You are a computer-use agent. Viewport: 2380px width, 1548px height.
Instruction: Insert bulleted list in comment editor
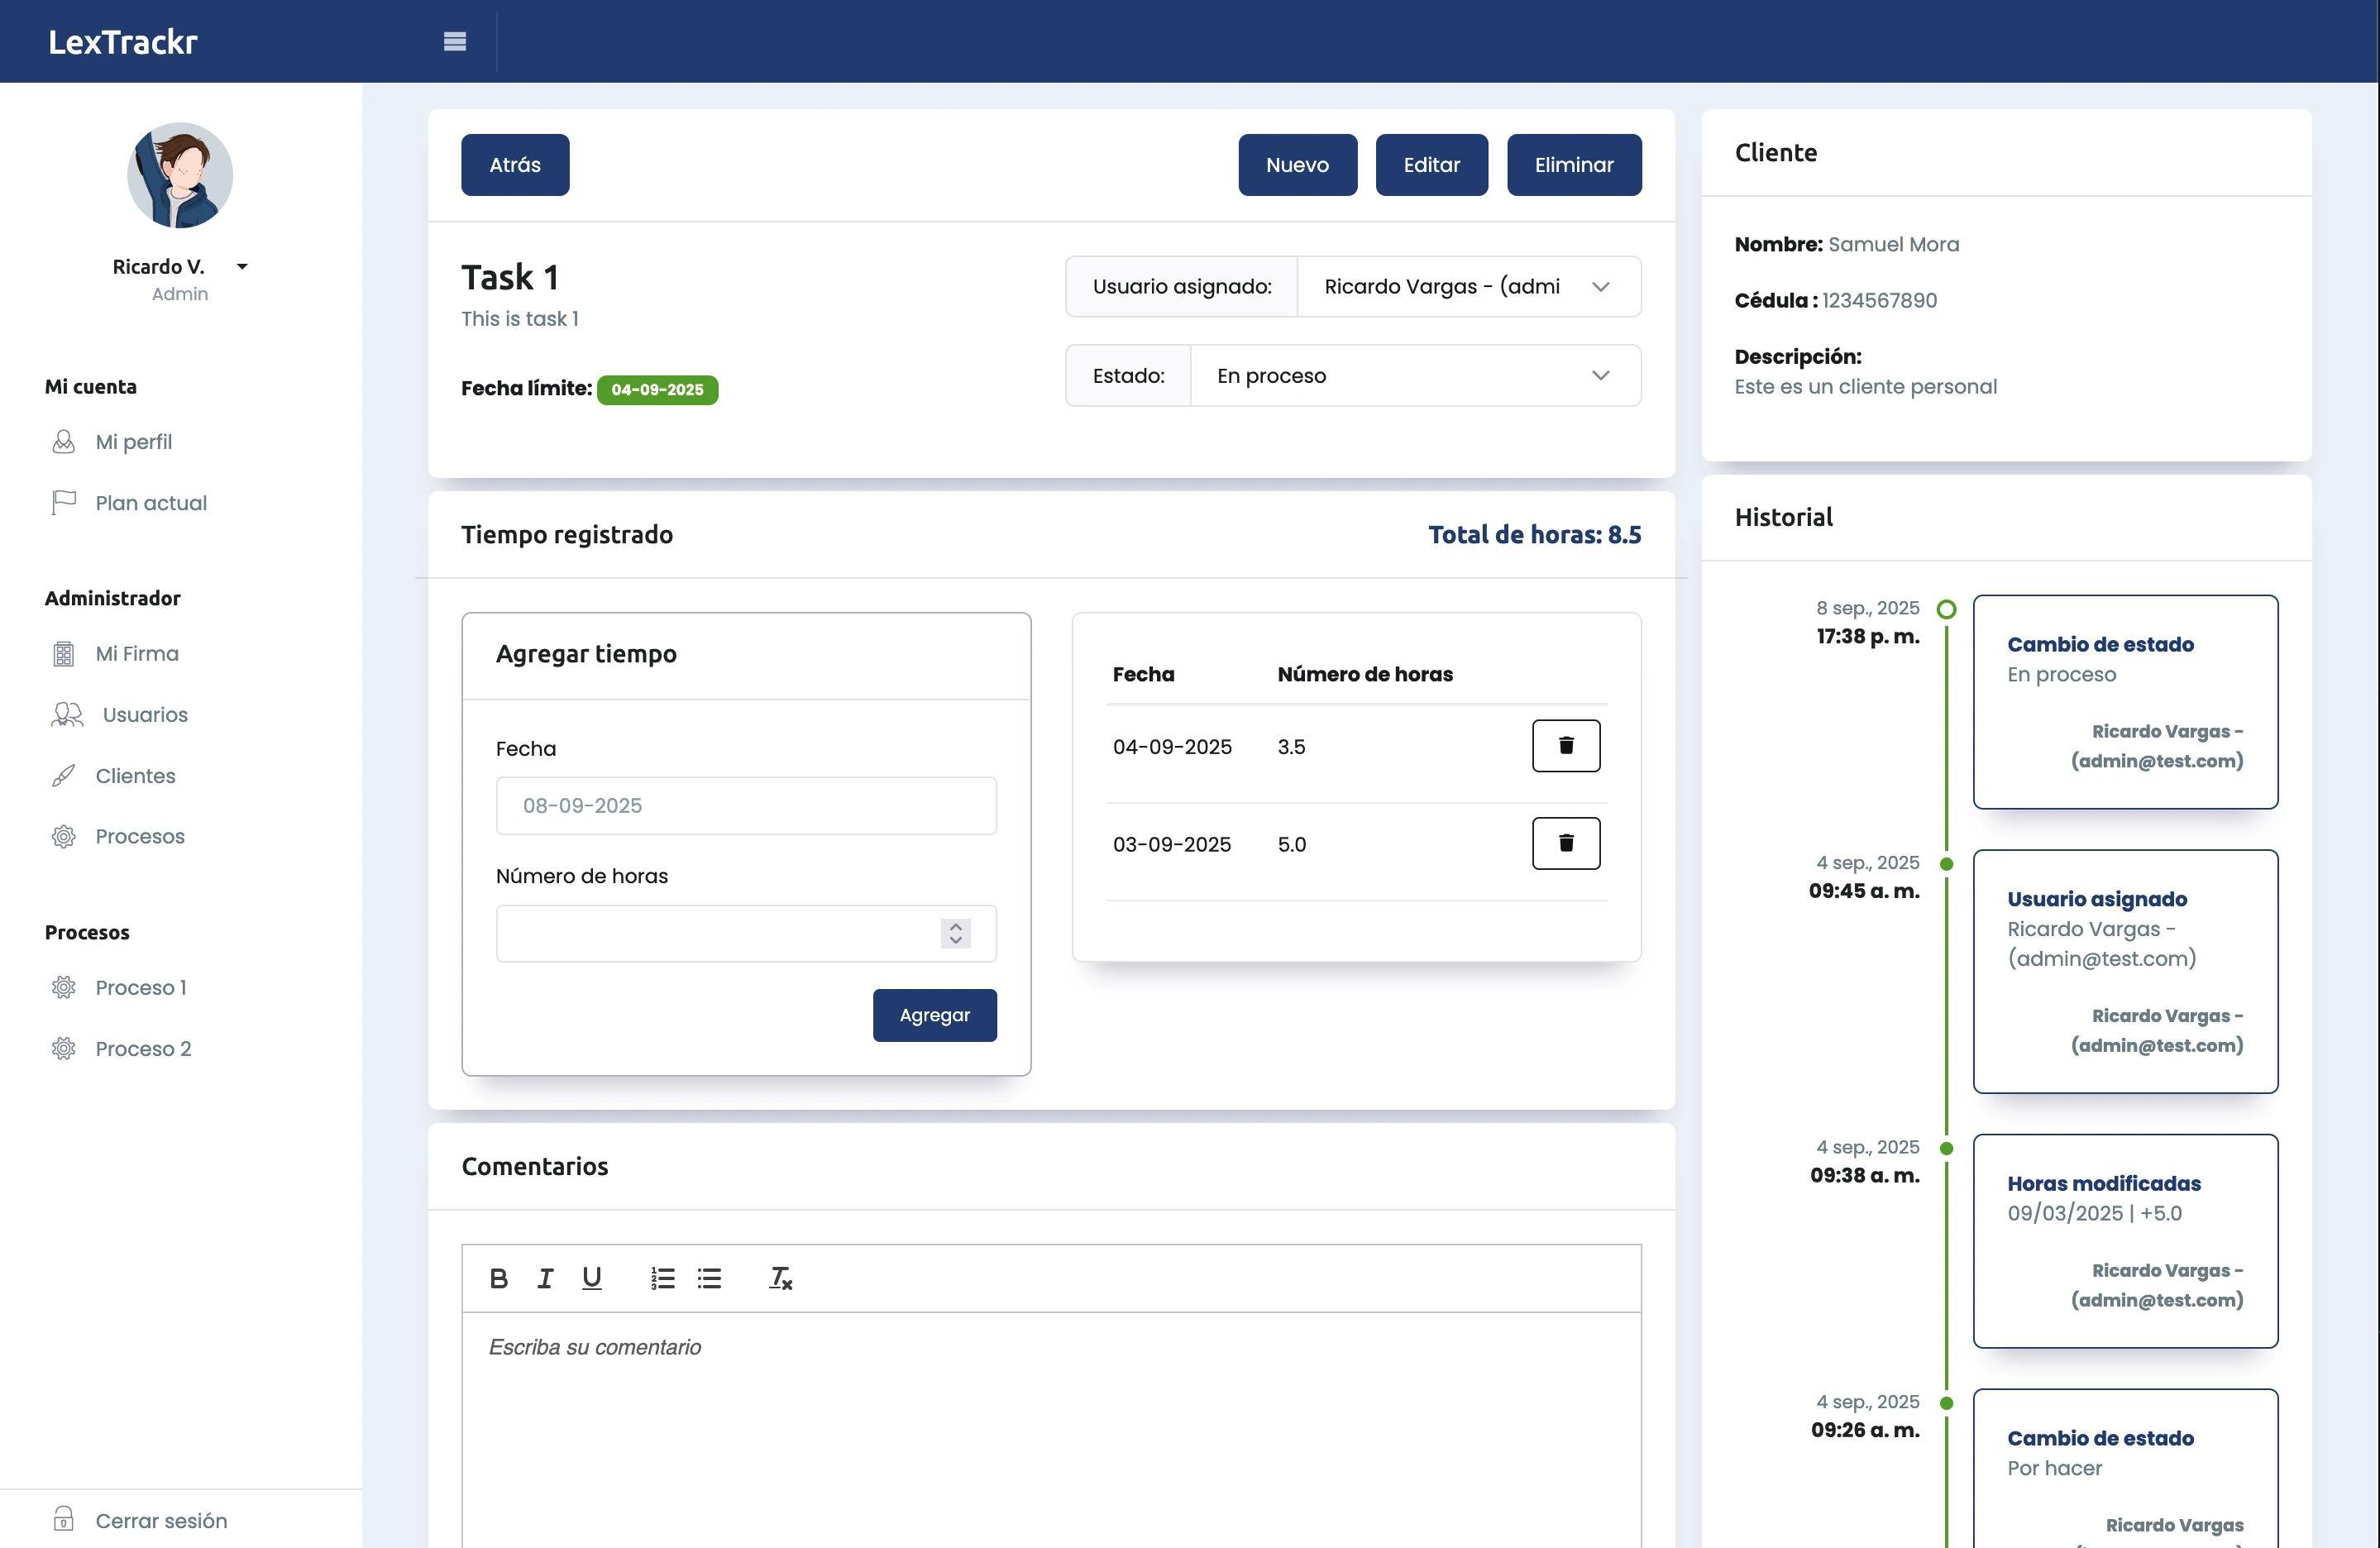[x=710, y=1278]
